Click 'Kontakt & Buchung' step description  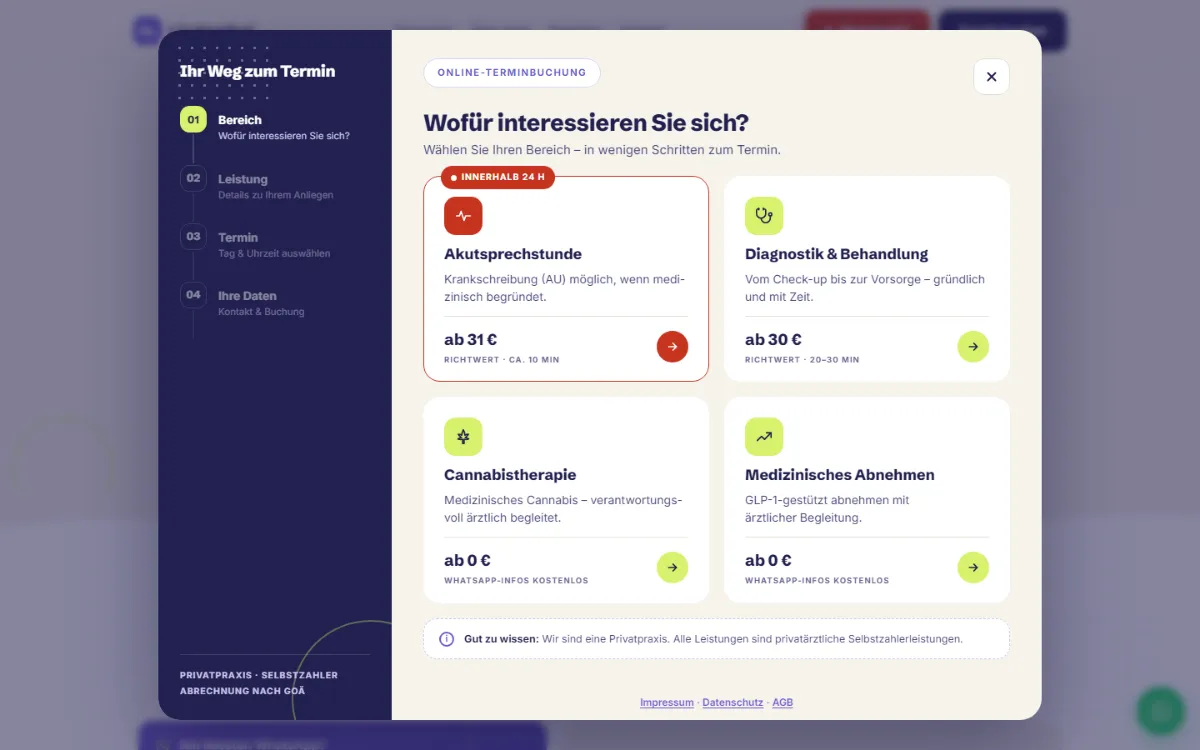(261, 311)
